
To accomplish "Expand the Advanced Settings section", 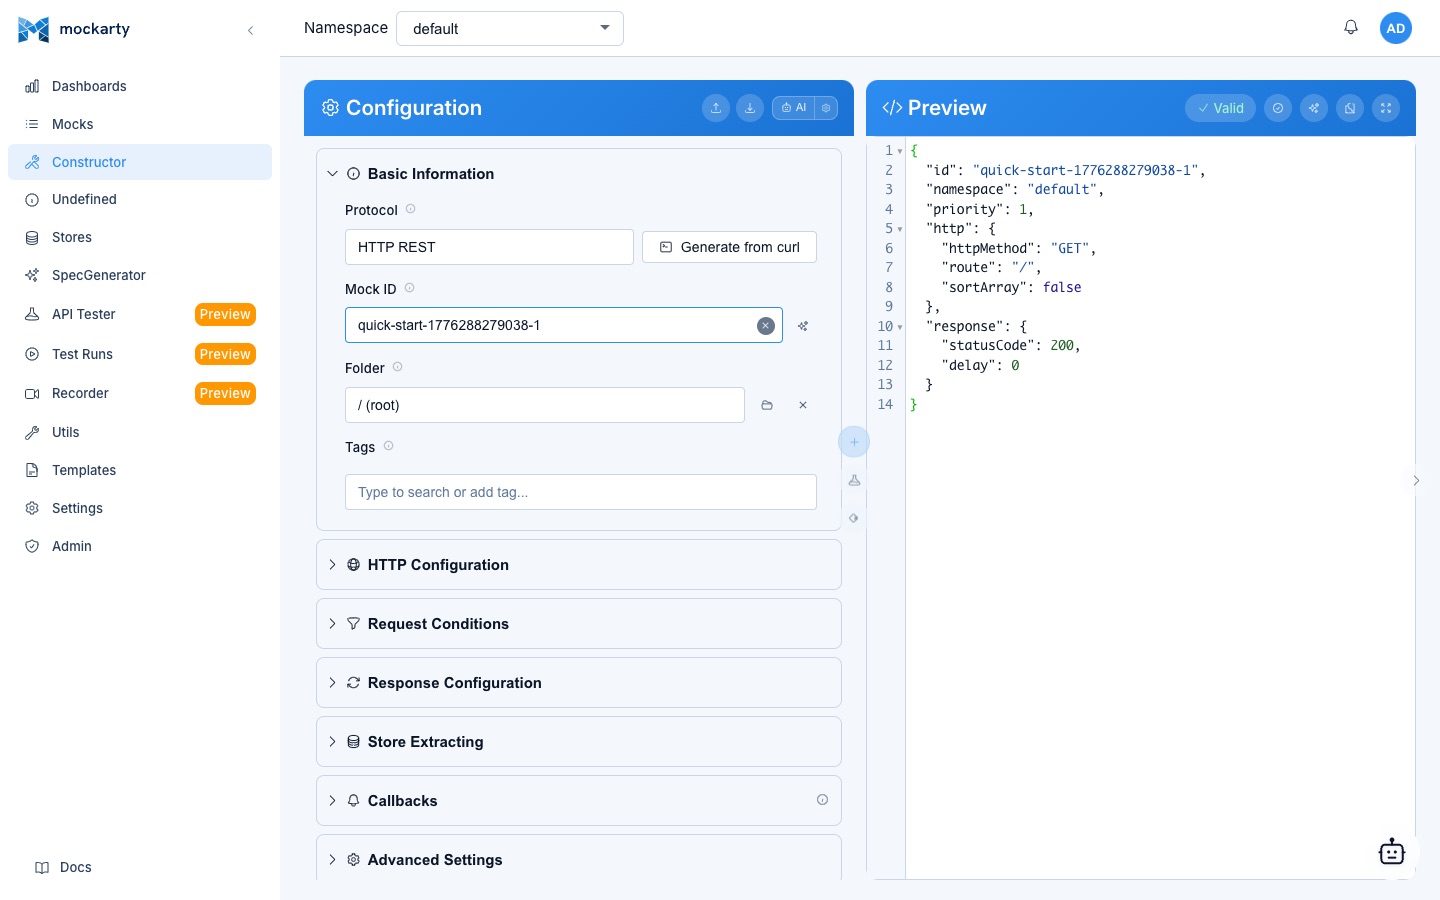I will pos(579,859).
